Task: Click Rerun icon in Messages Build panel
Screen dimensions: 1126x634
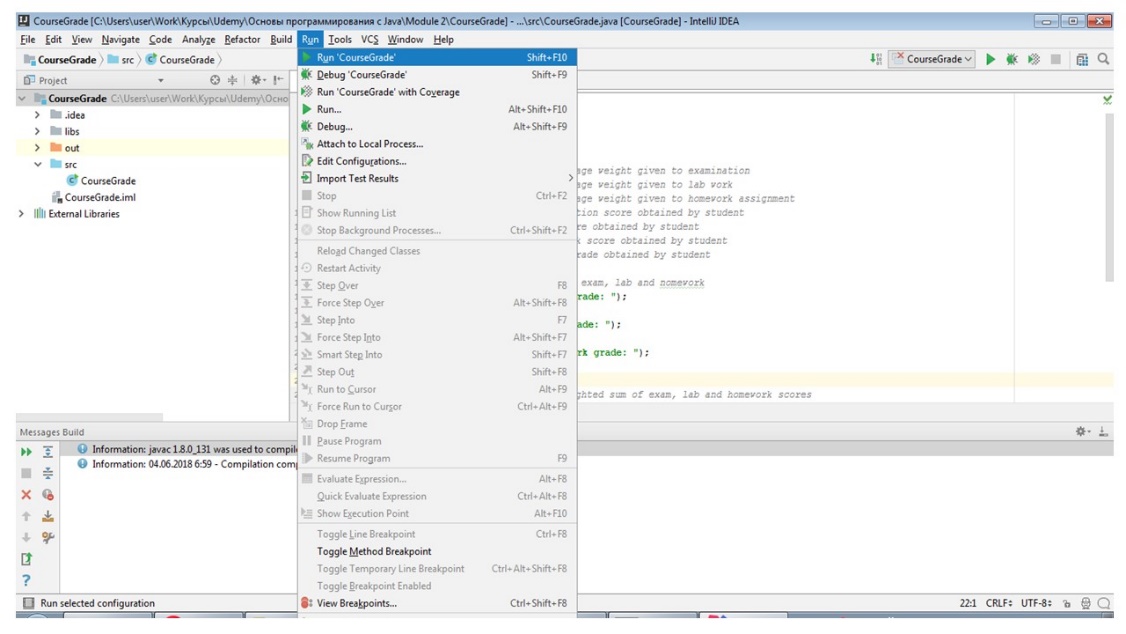Action: click(26, 453)
